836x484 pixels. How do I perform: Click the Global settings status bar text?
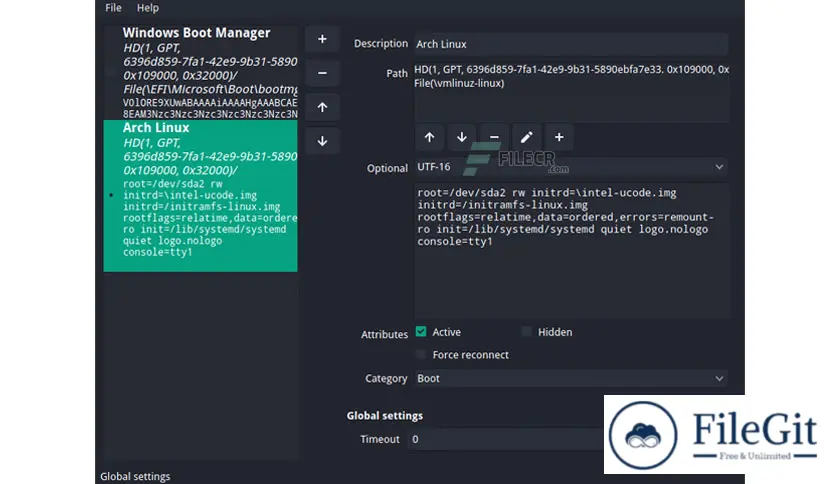(x=135, y=476)
